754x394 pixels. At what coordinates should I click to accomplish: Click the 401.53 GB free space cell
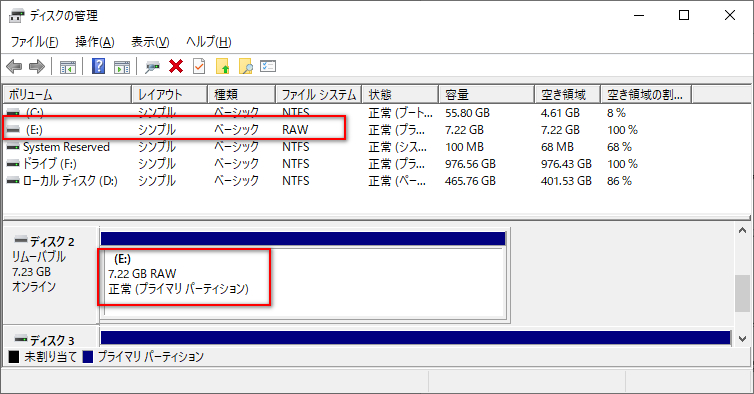click(x=566, y=181)
